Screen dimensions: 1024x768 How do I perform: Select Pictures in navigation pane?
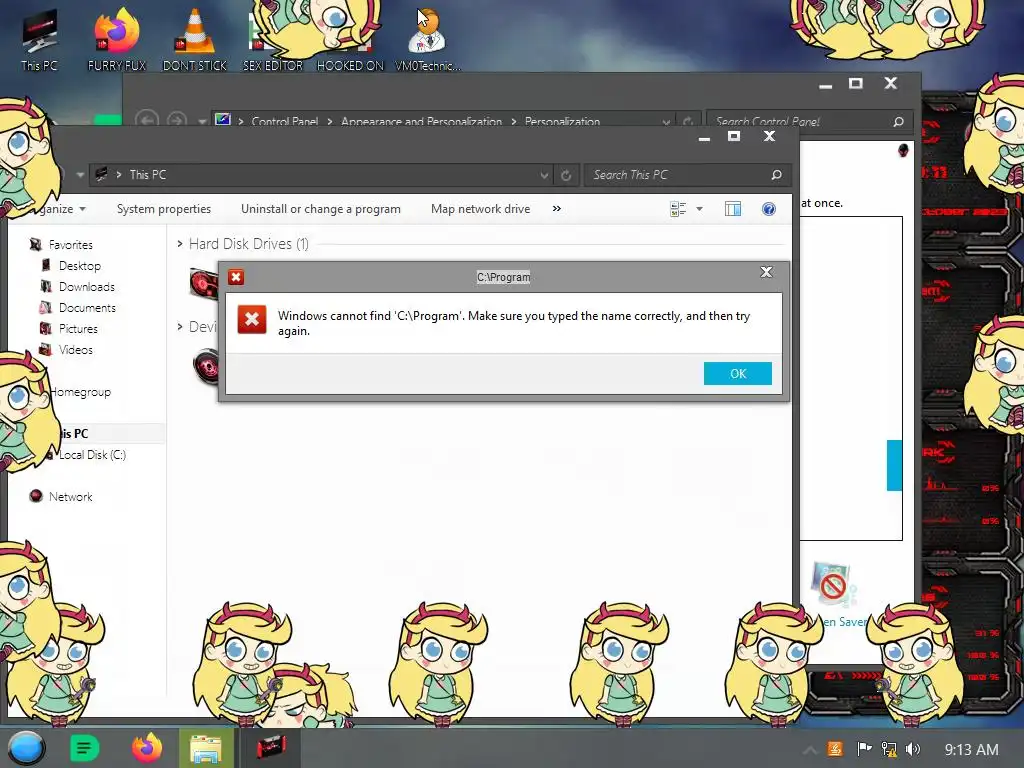pos(78,328)
